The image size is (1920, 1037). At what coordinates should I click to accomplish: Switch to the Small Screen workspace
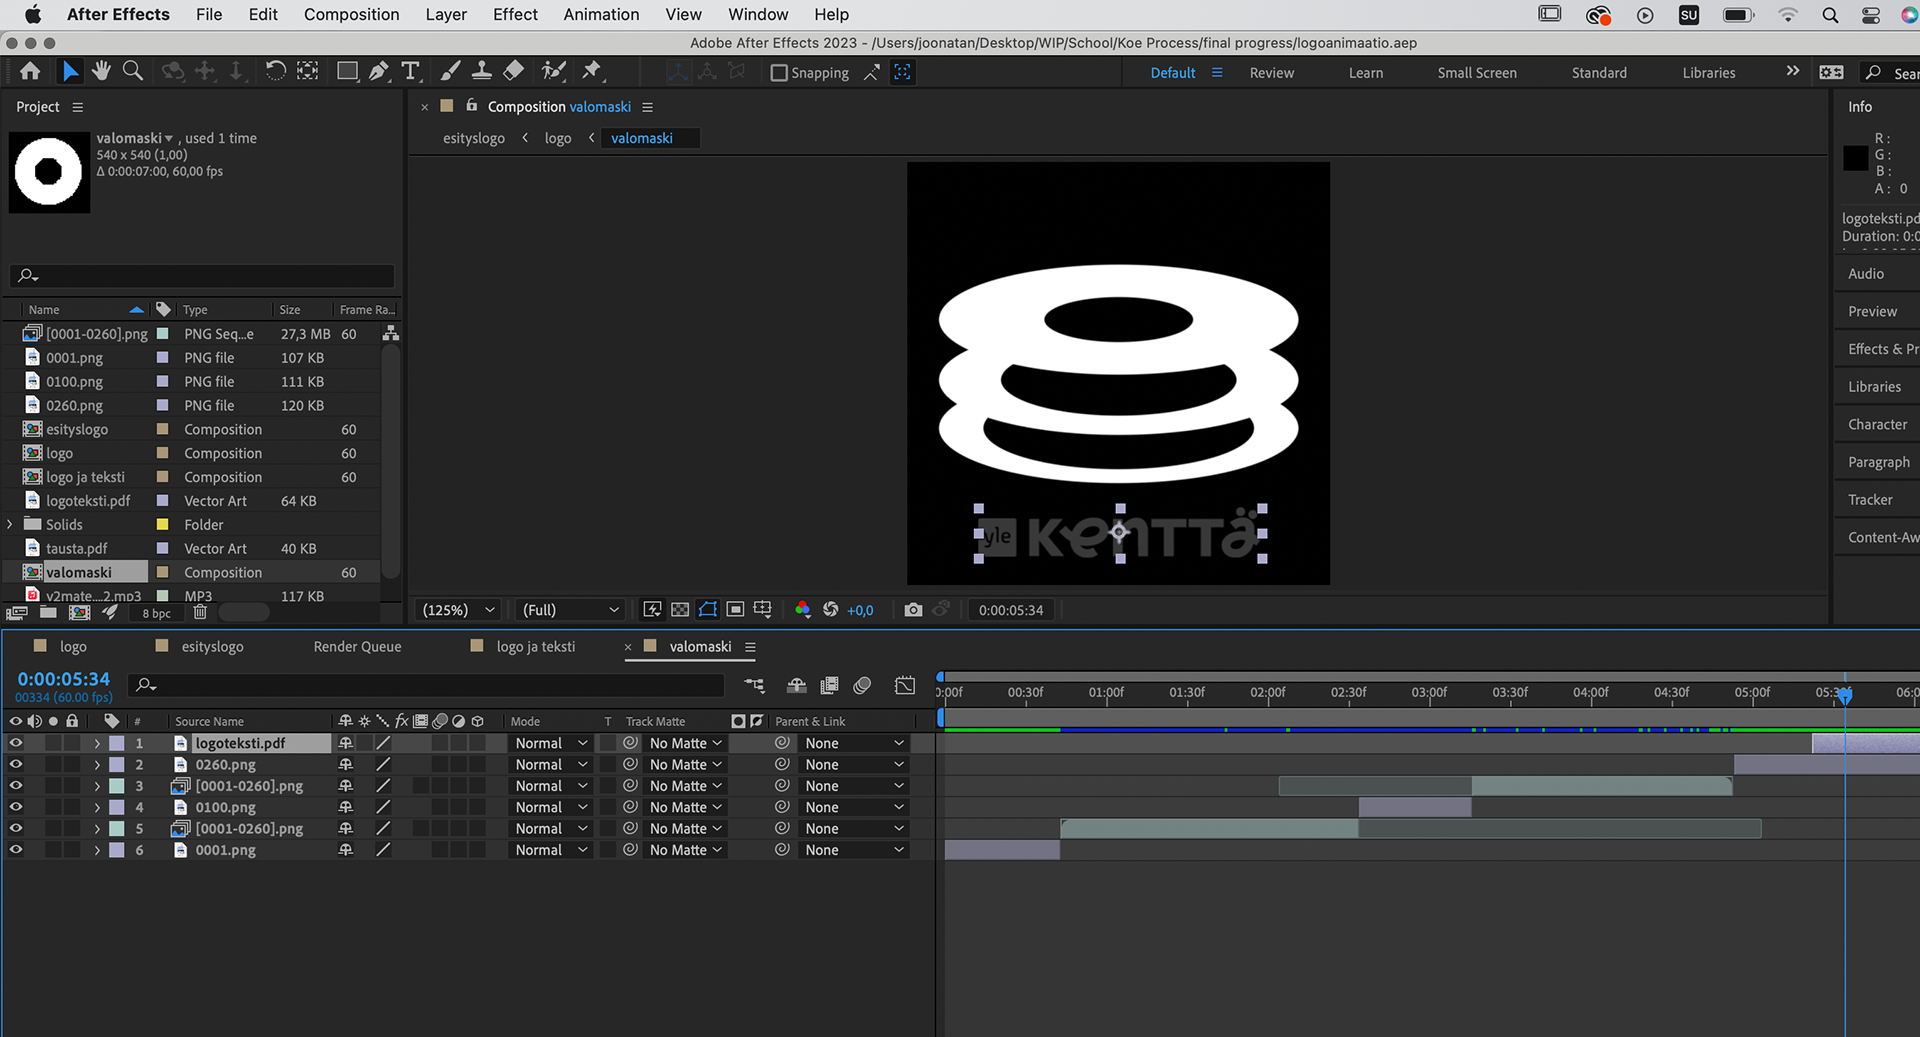[1477, 73]
